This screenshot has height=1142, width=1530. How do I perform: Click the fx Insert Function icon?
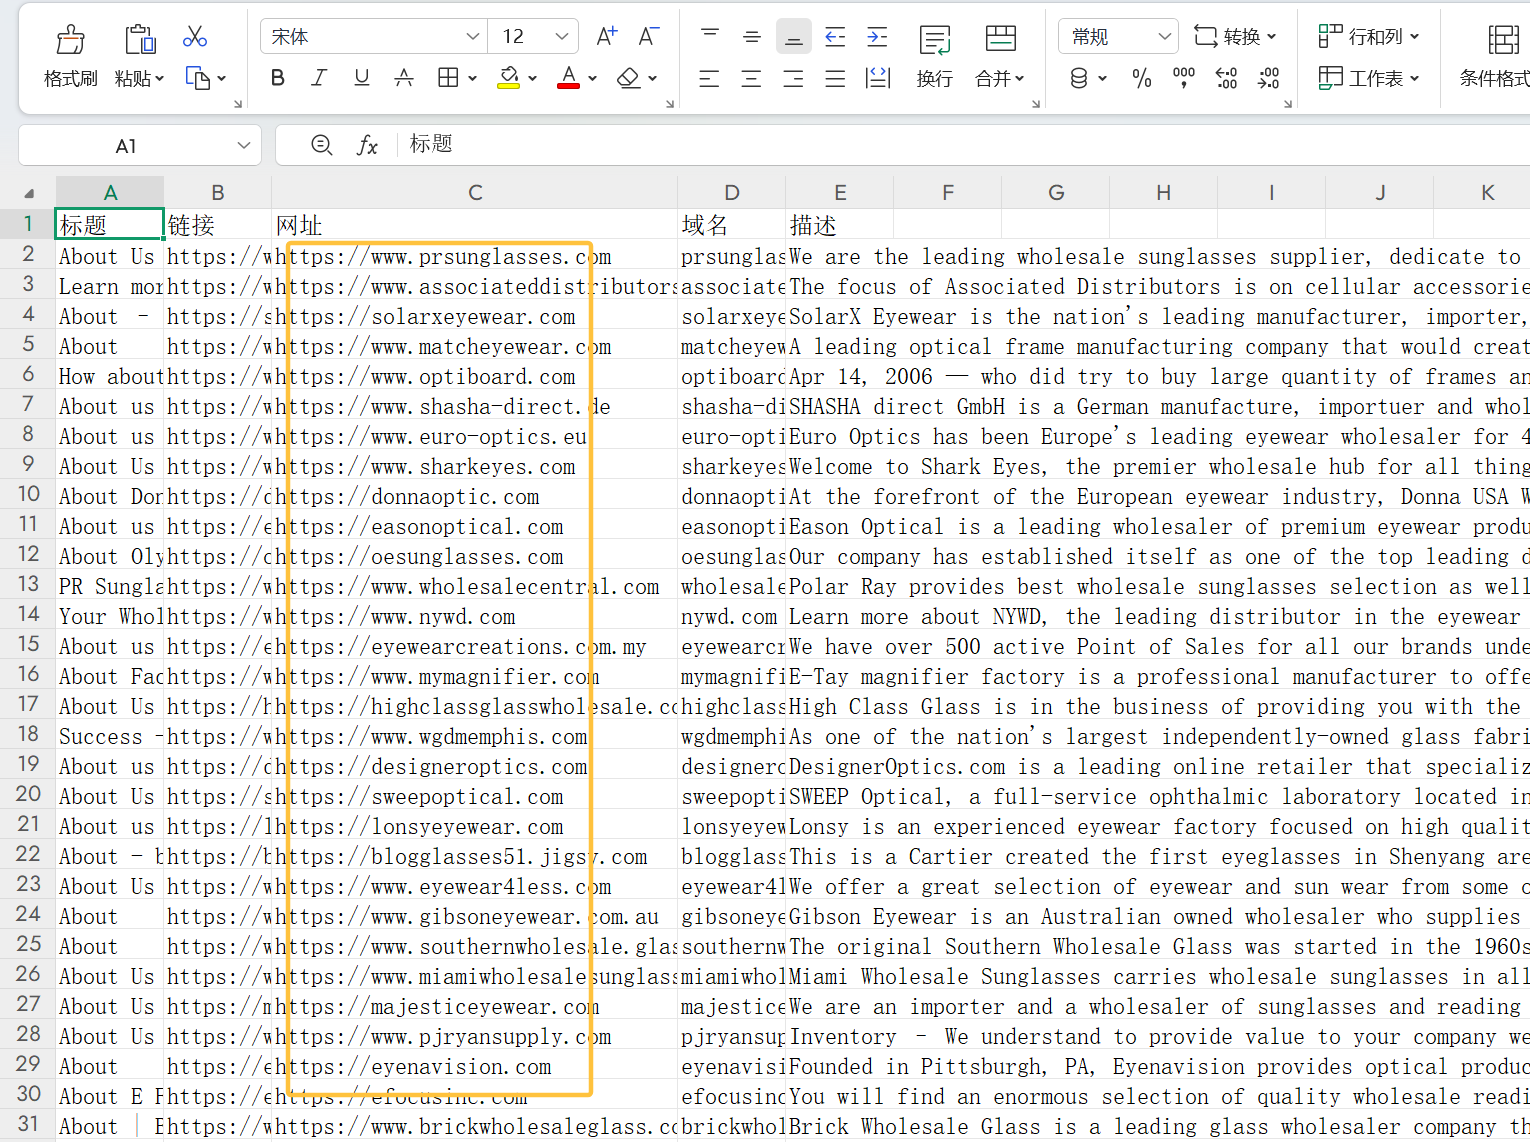[x=367, y=146]
